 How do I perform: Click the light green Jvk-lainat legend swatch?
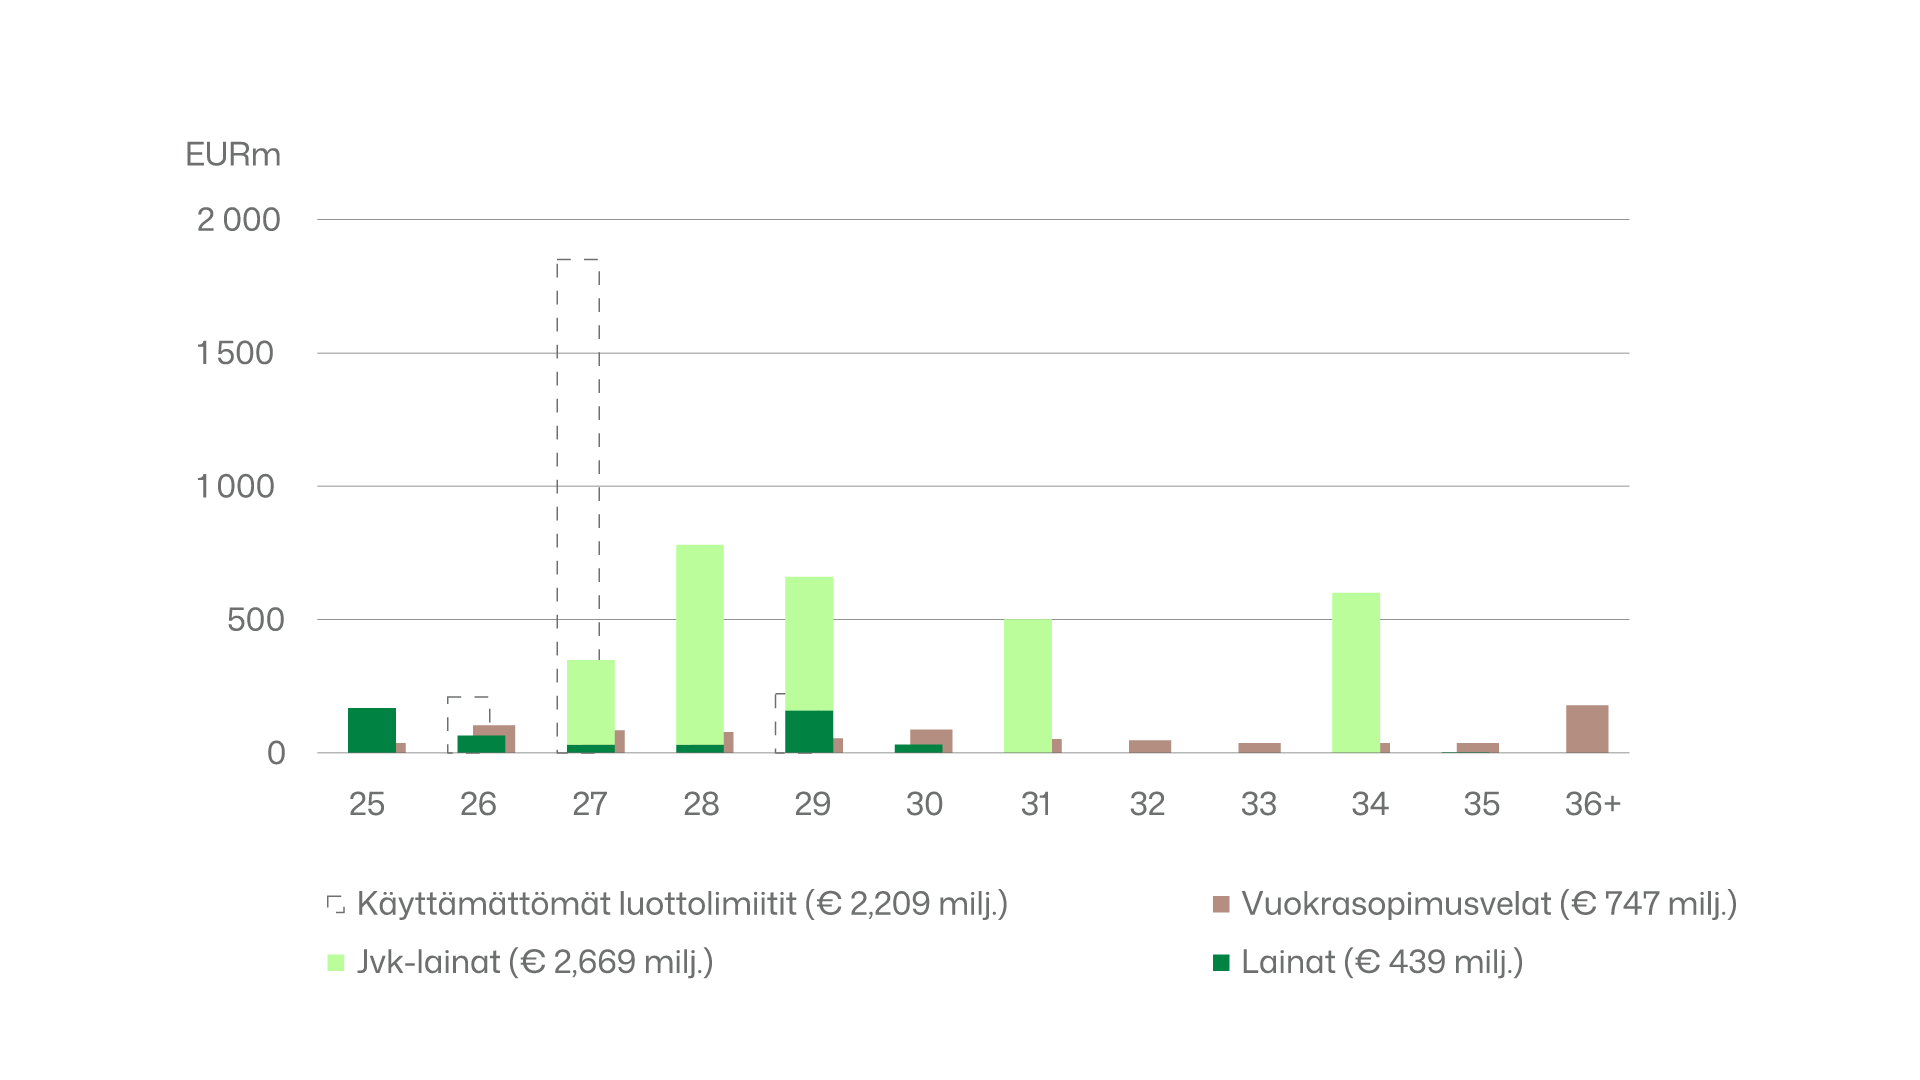coord(336,963)
